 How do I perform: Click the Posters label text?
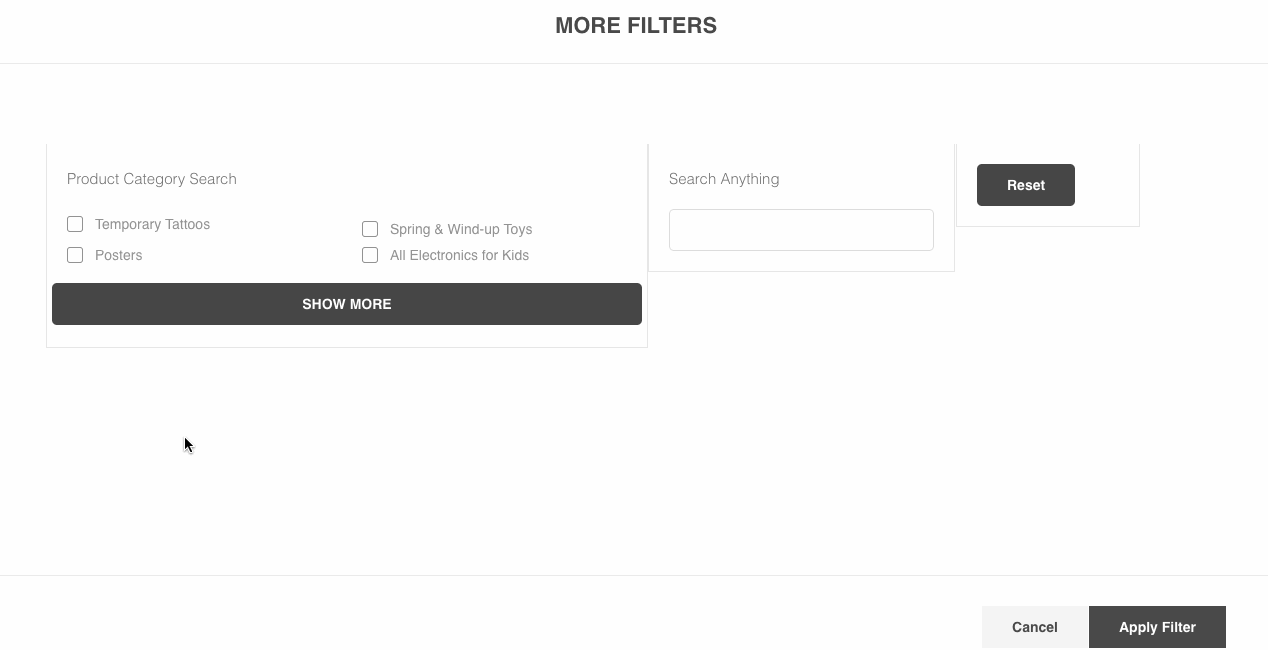[118, 255]
